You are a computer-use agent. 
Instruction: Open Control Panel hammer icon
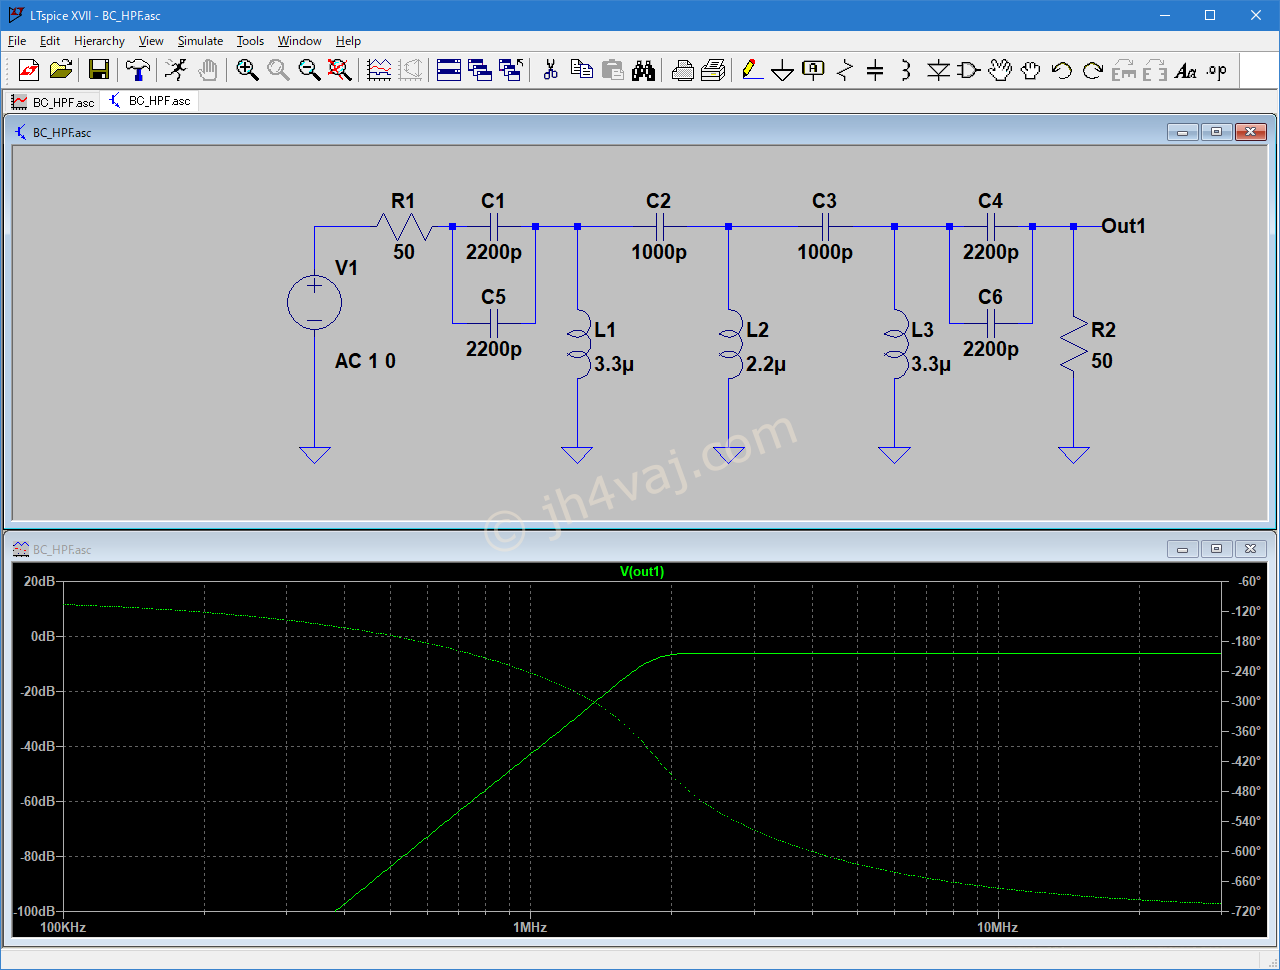click(137, 70)
